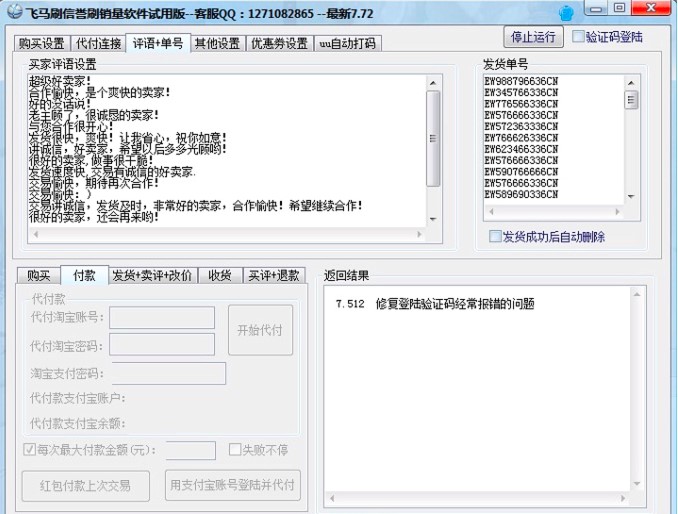The image size is (678, 514).
Task: Open the 其他设置 tab
Action: 217,43
